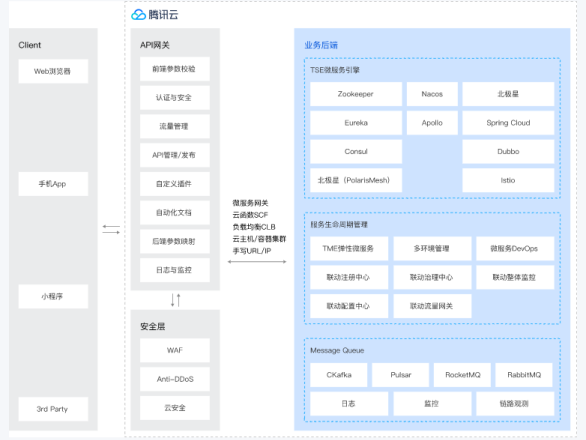The width and height of the screenshot is (586, 440).
Task: Select the 联动配置中心 box
Action: click(x=349, y=306)
